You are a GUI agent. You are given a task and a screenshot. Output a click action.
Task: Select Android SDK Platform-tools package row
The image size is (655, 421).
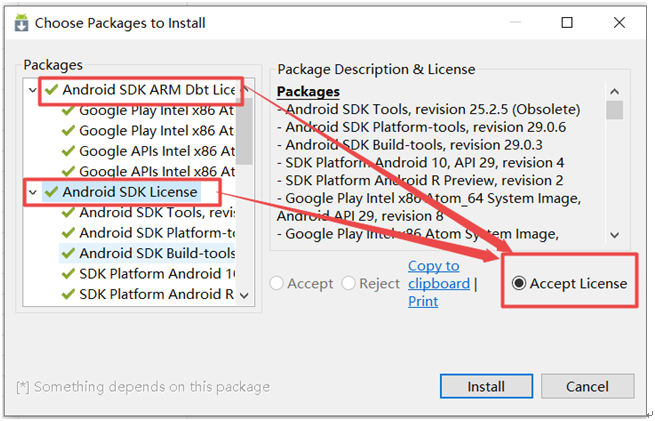pyautogui.click(x=157, y=233)
